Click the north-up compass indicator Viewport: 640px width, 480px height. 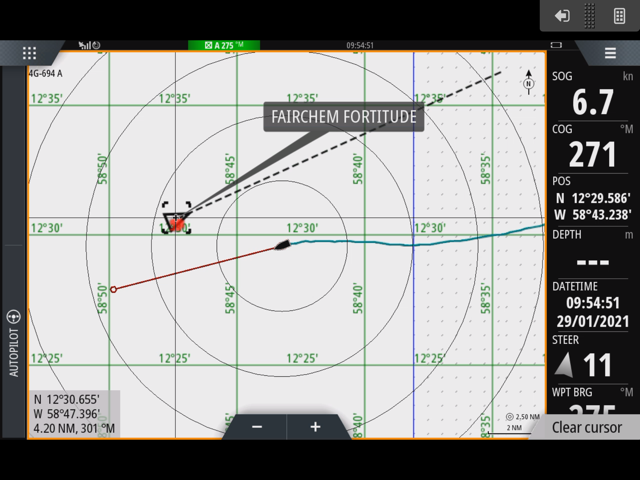[x=529, y=82]
